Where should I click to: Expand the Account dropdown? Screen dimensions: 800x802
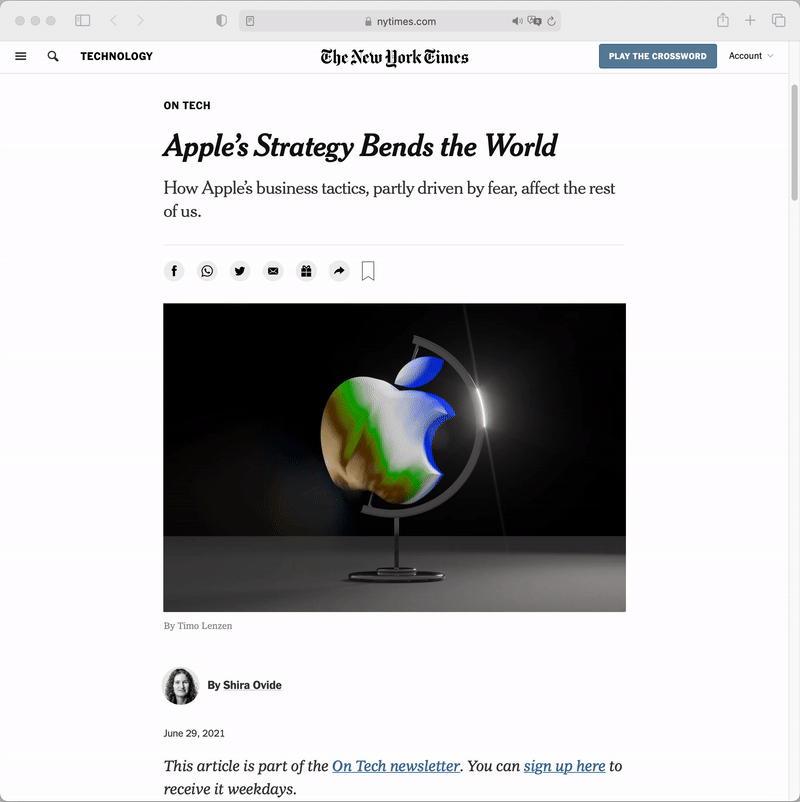(750, 56)
